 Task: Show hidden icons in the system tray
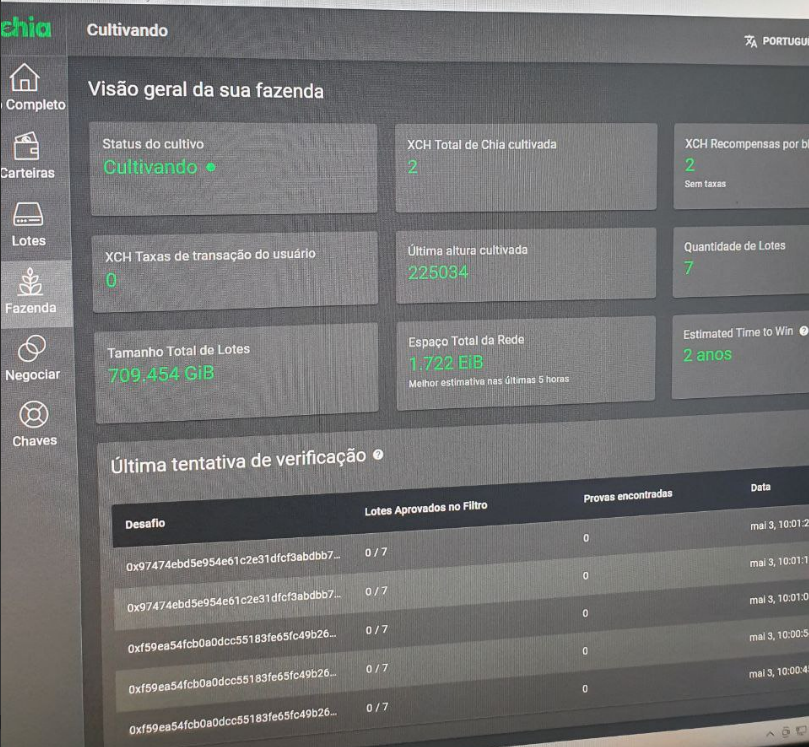[x=770, y=733]
